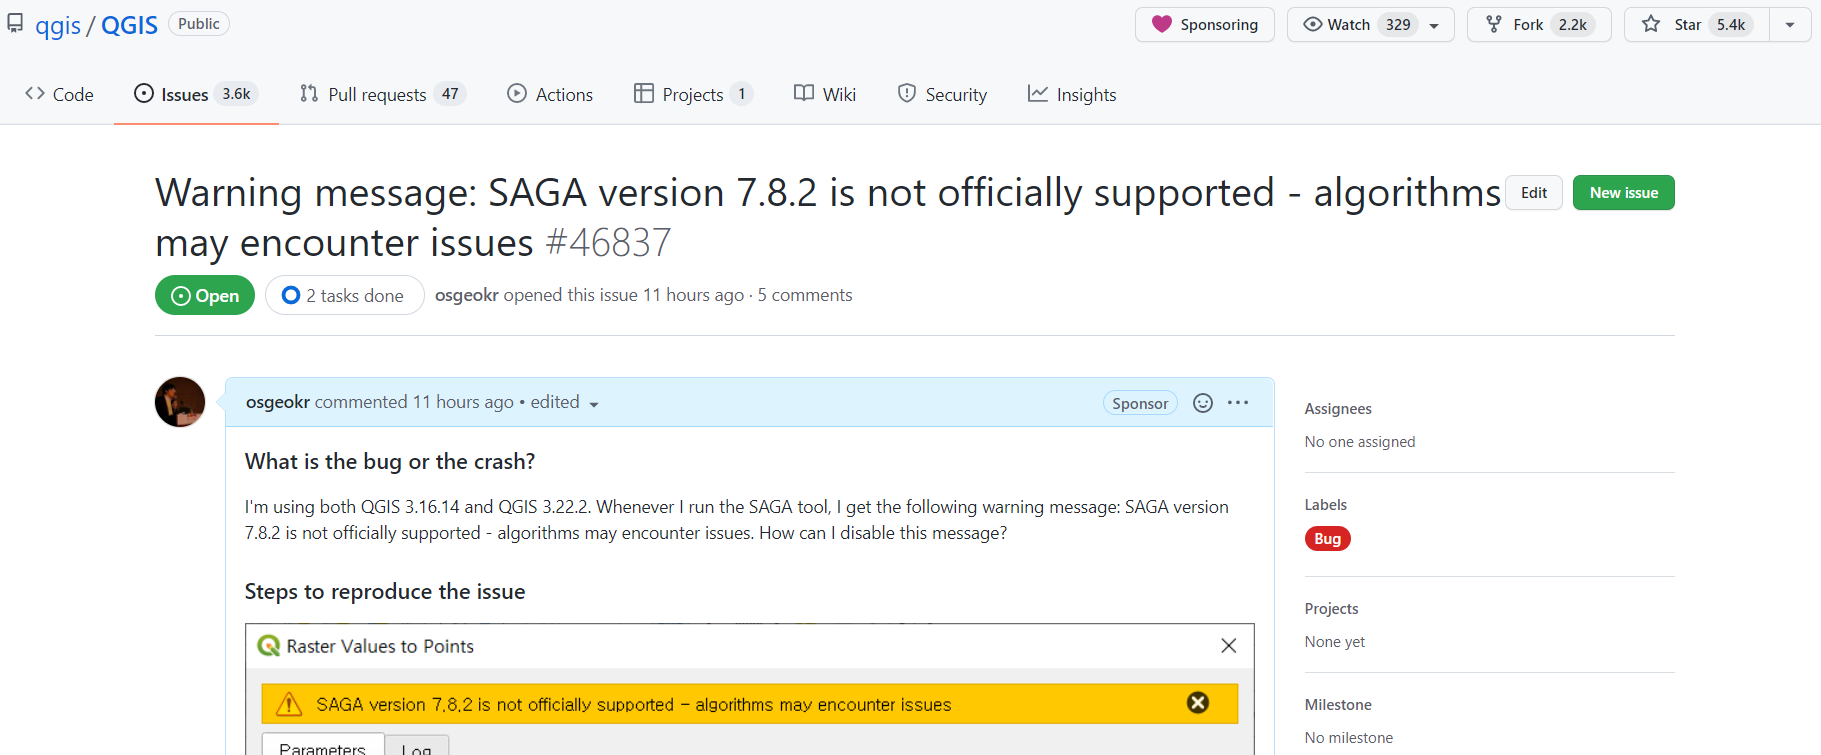Fork the QGIS repository
This screenshot has height=755, width=1821.
(x=1539, y=25)
